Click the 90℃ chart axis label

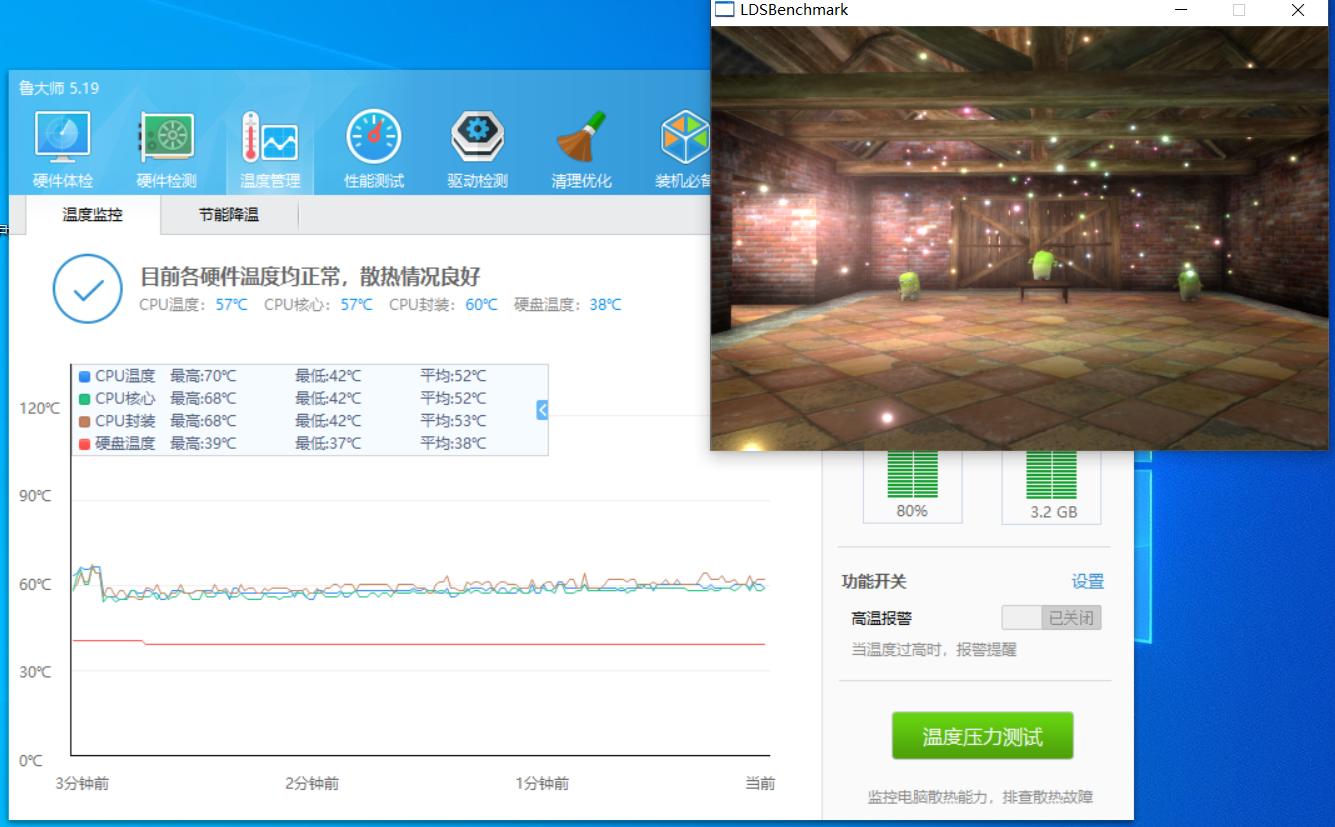[35, 496]
